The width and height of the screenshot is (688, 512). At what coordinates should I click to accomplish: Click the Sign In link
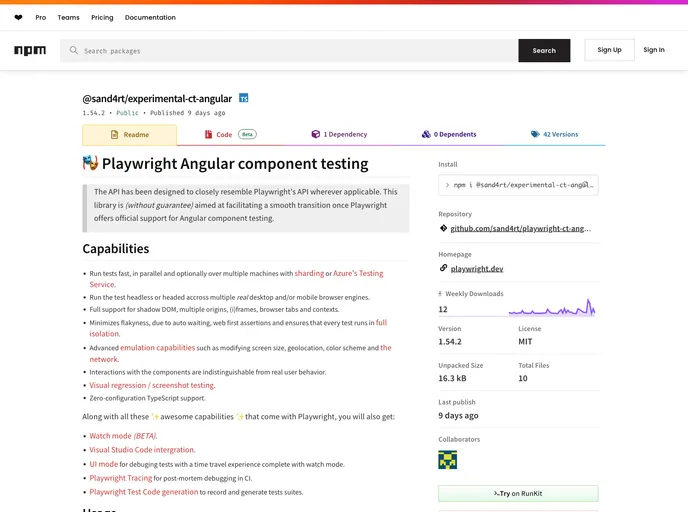(654, 50)
